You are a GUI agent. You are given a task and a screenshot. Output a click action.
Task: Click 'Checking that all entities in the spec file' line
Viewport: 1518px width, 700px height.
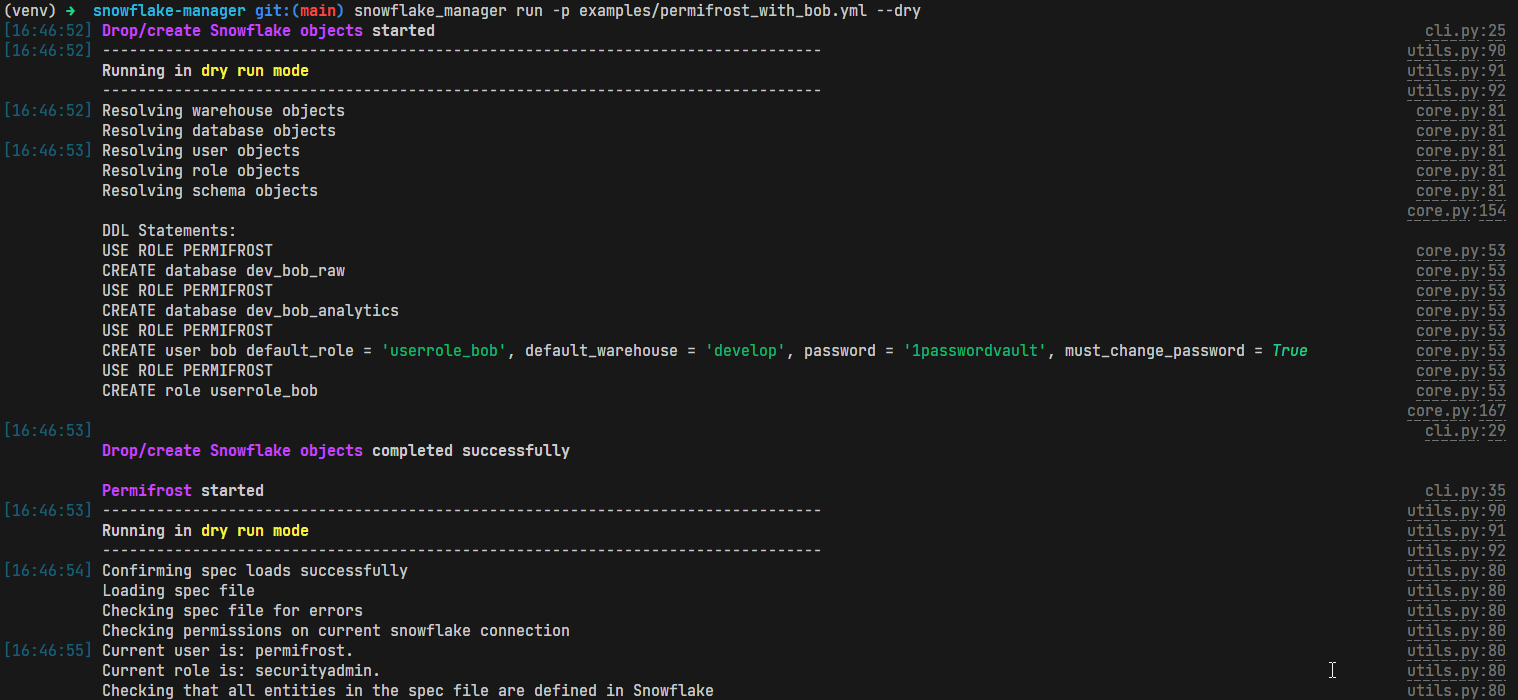point(408,691)
